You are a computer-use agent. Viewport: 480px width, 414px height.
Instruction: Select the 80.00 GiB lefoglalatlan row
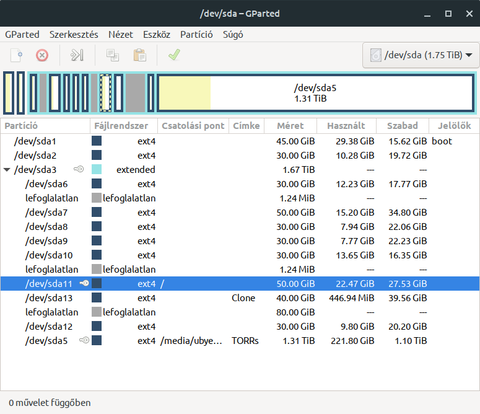tap(240, 312)
